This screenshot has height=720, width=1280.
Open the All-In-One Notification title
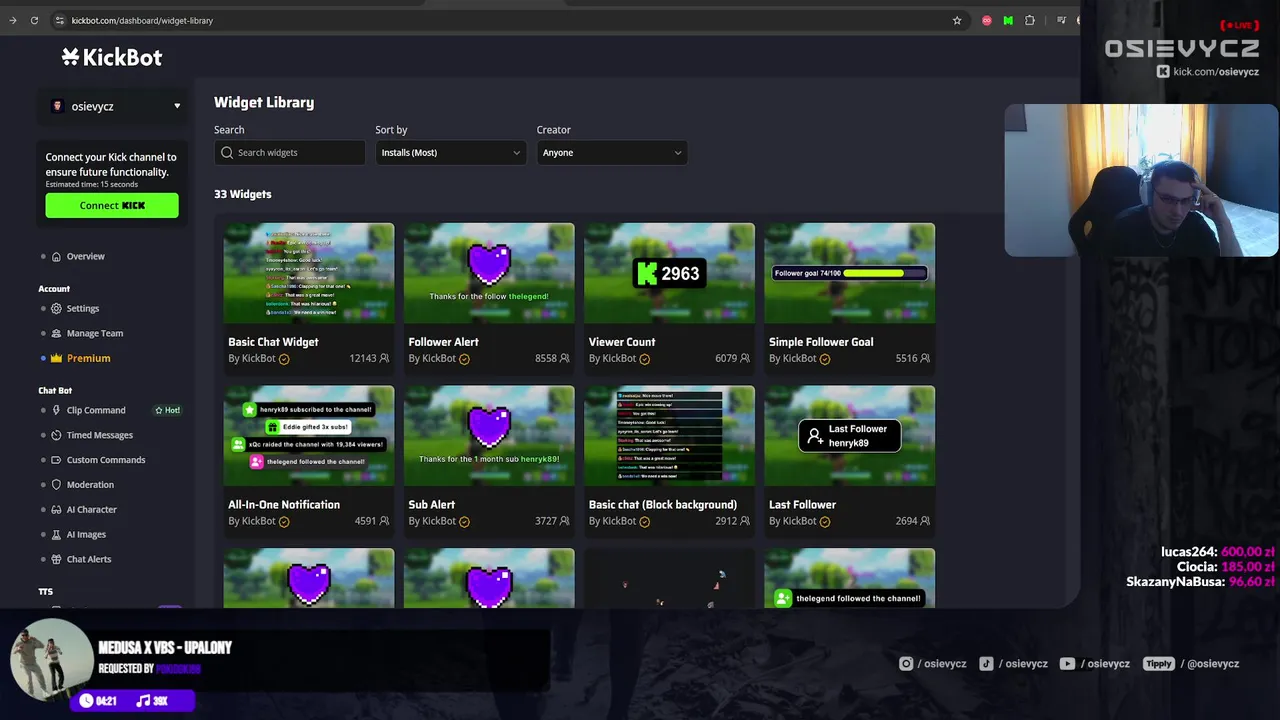point(284,505)
